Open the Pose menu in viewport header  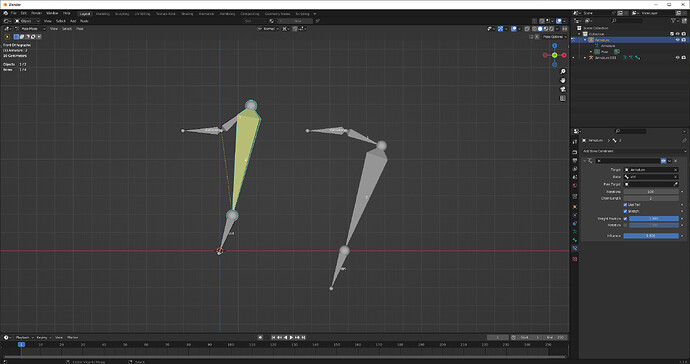tap(80, 29)
